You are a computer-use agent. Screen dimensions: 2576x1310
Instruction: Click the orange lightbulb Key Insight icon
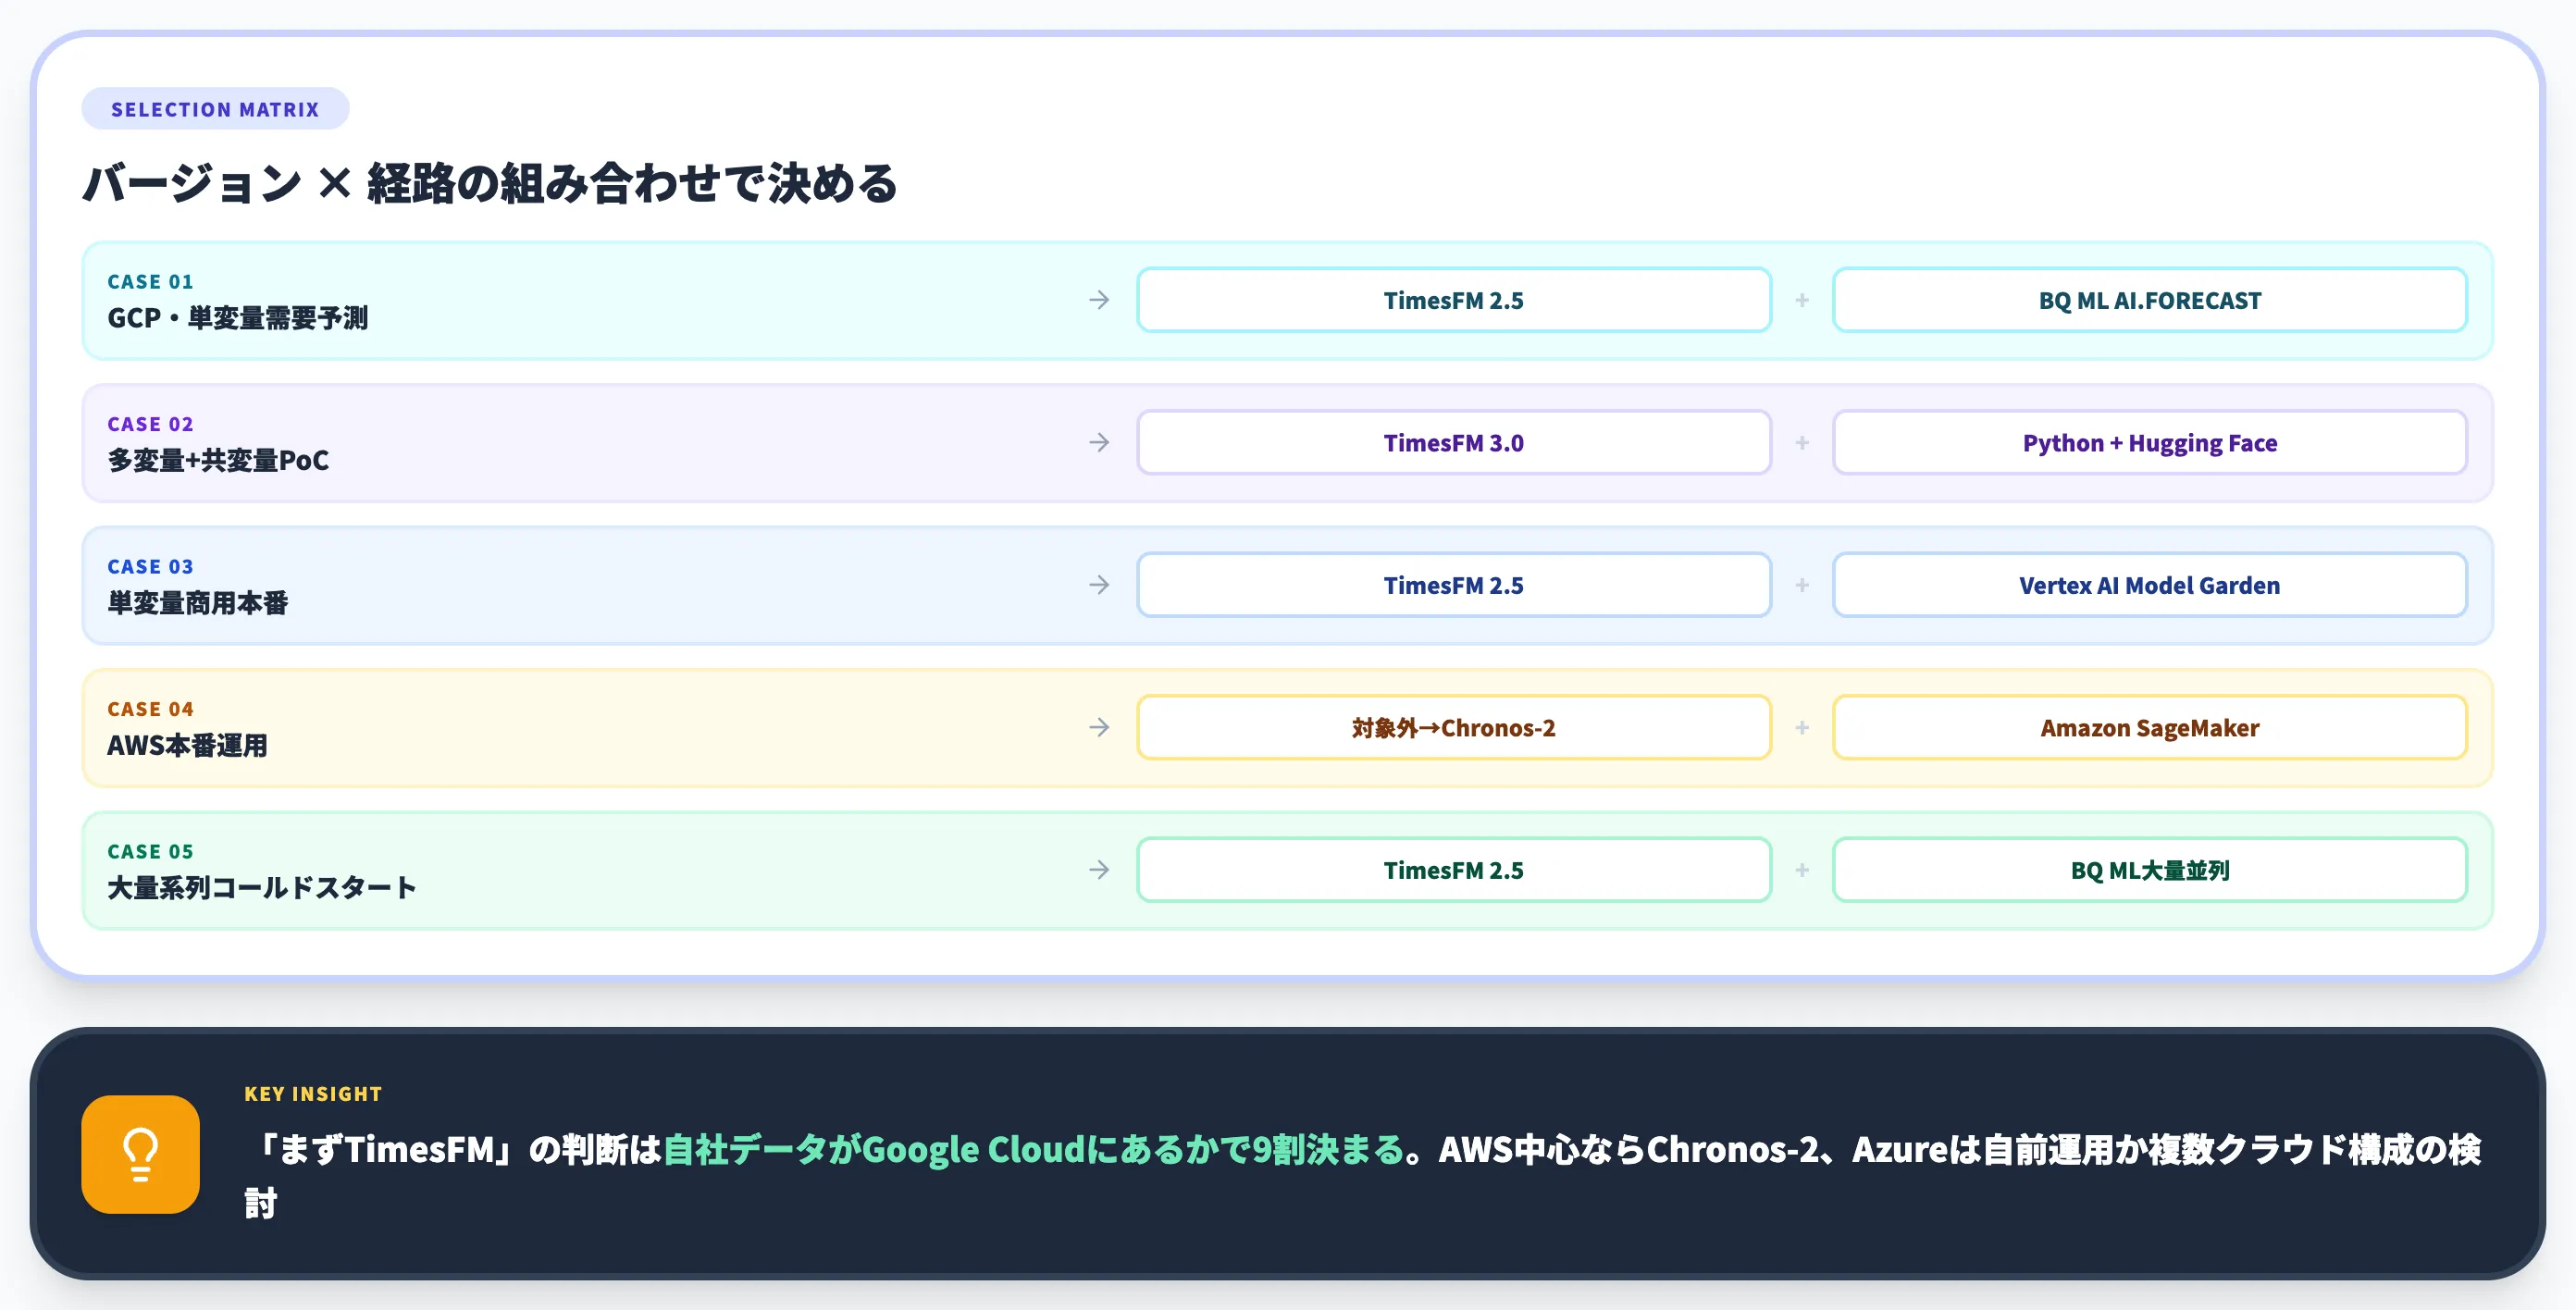coord(140,1154)
